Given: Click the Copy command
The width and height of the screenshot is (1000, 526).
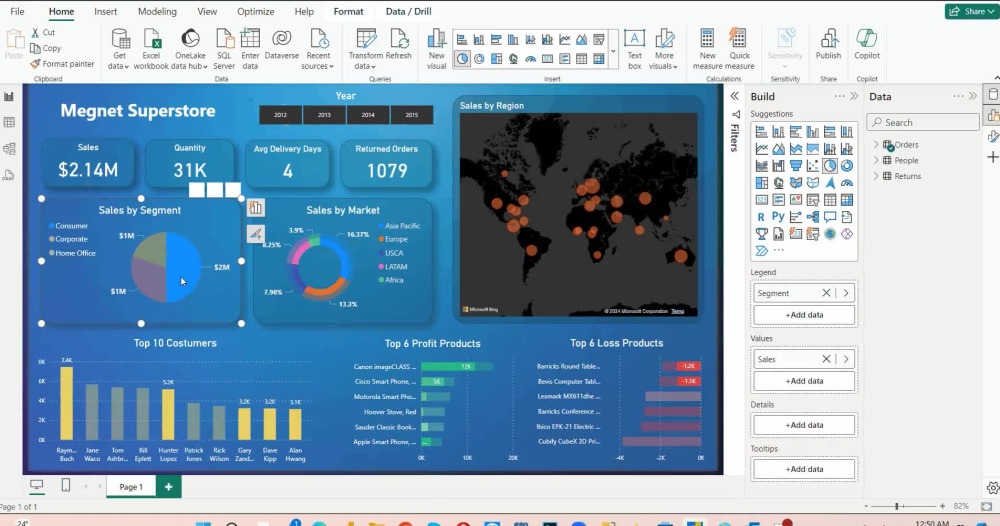Looking at the screenshot, I should tap(45, 48).
